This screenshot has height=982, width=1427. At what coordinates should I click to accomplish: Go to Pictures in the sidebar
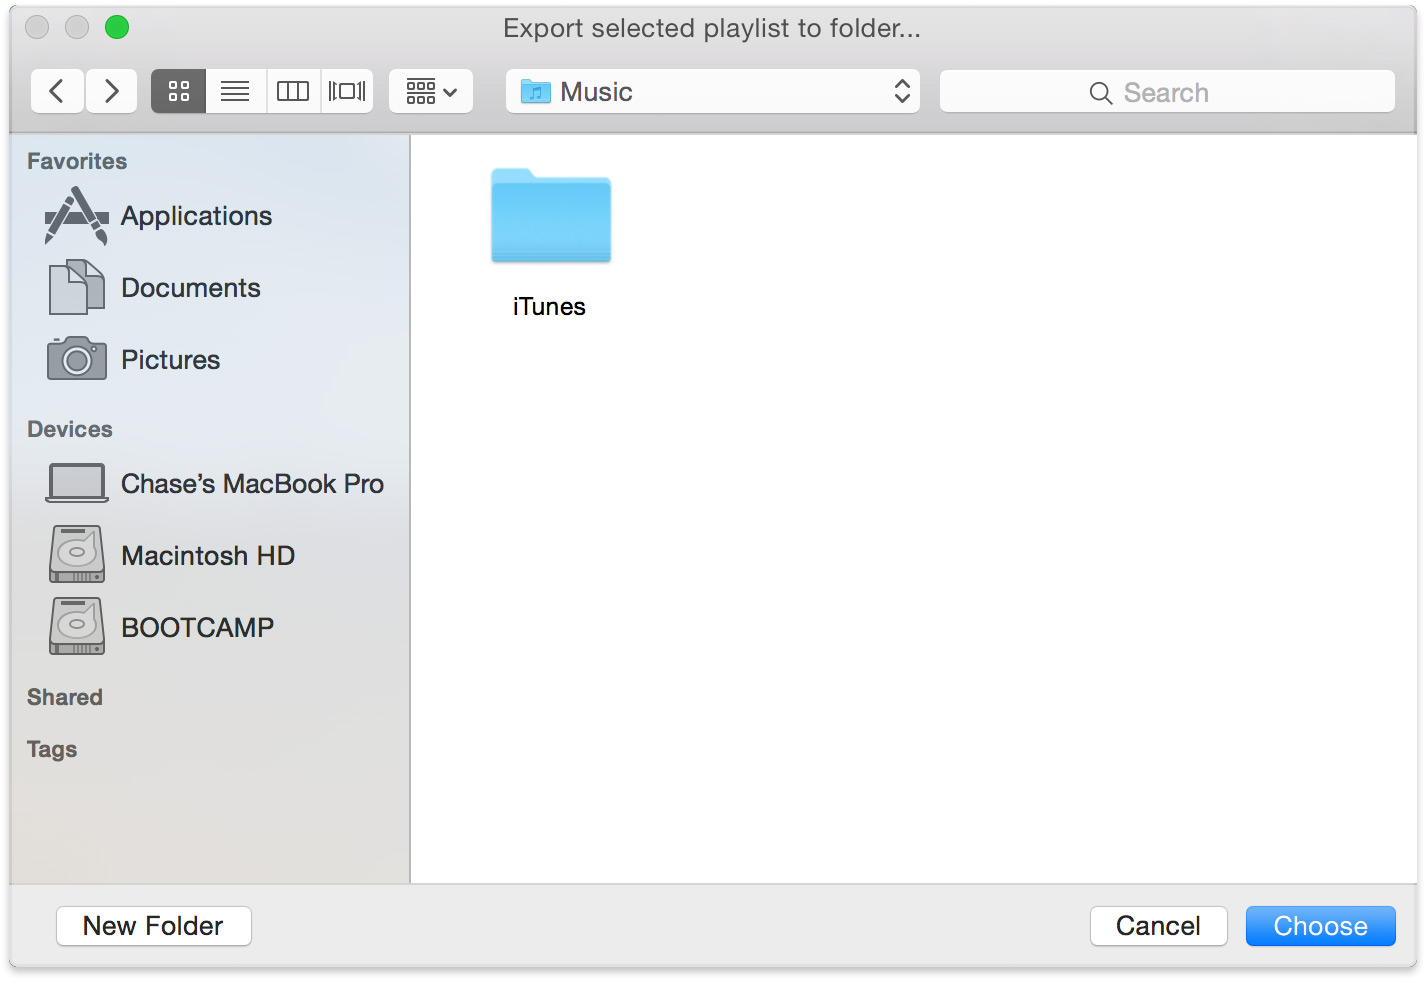pos(170,360)
